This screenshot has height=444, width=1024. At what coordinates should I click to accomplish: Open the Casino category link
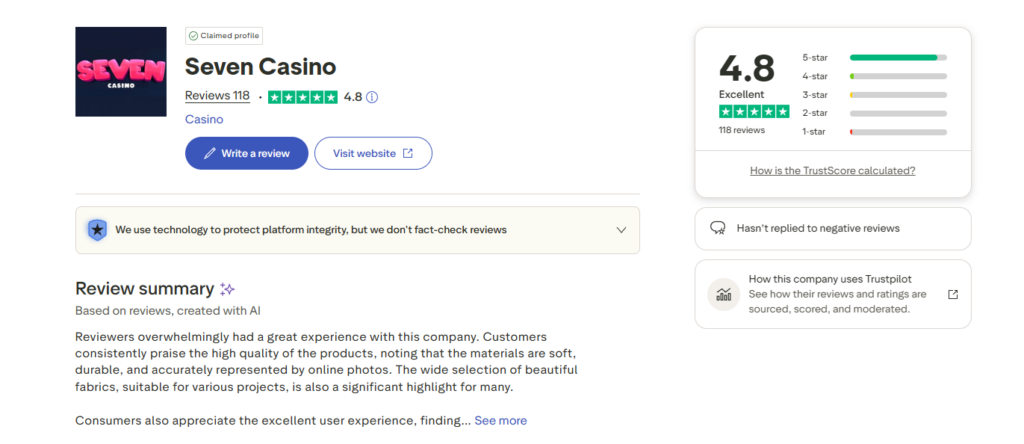coord(204,119)
